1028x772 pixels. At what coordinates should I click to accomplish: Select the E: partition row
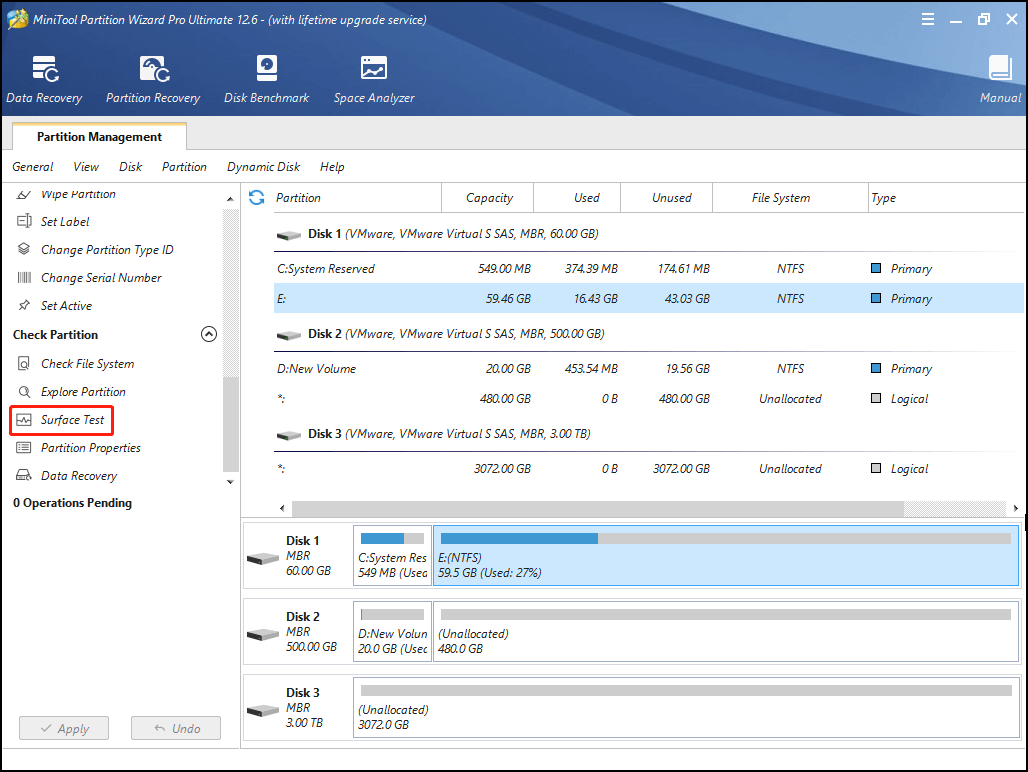(648, 298)
